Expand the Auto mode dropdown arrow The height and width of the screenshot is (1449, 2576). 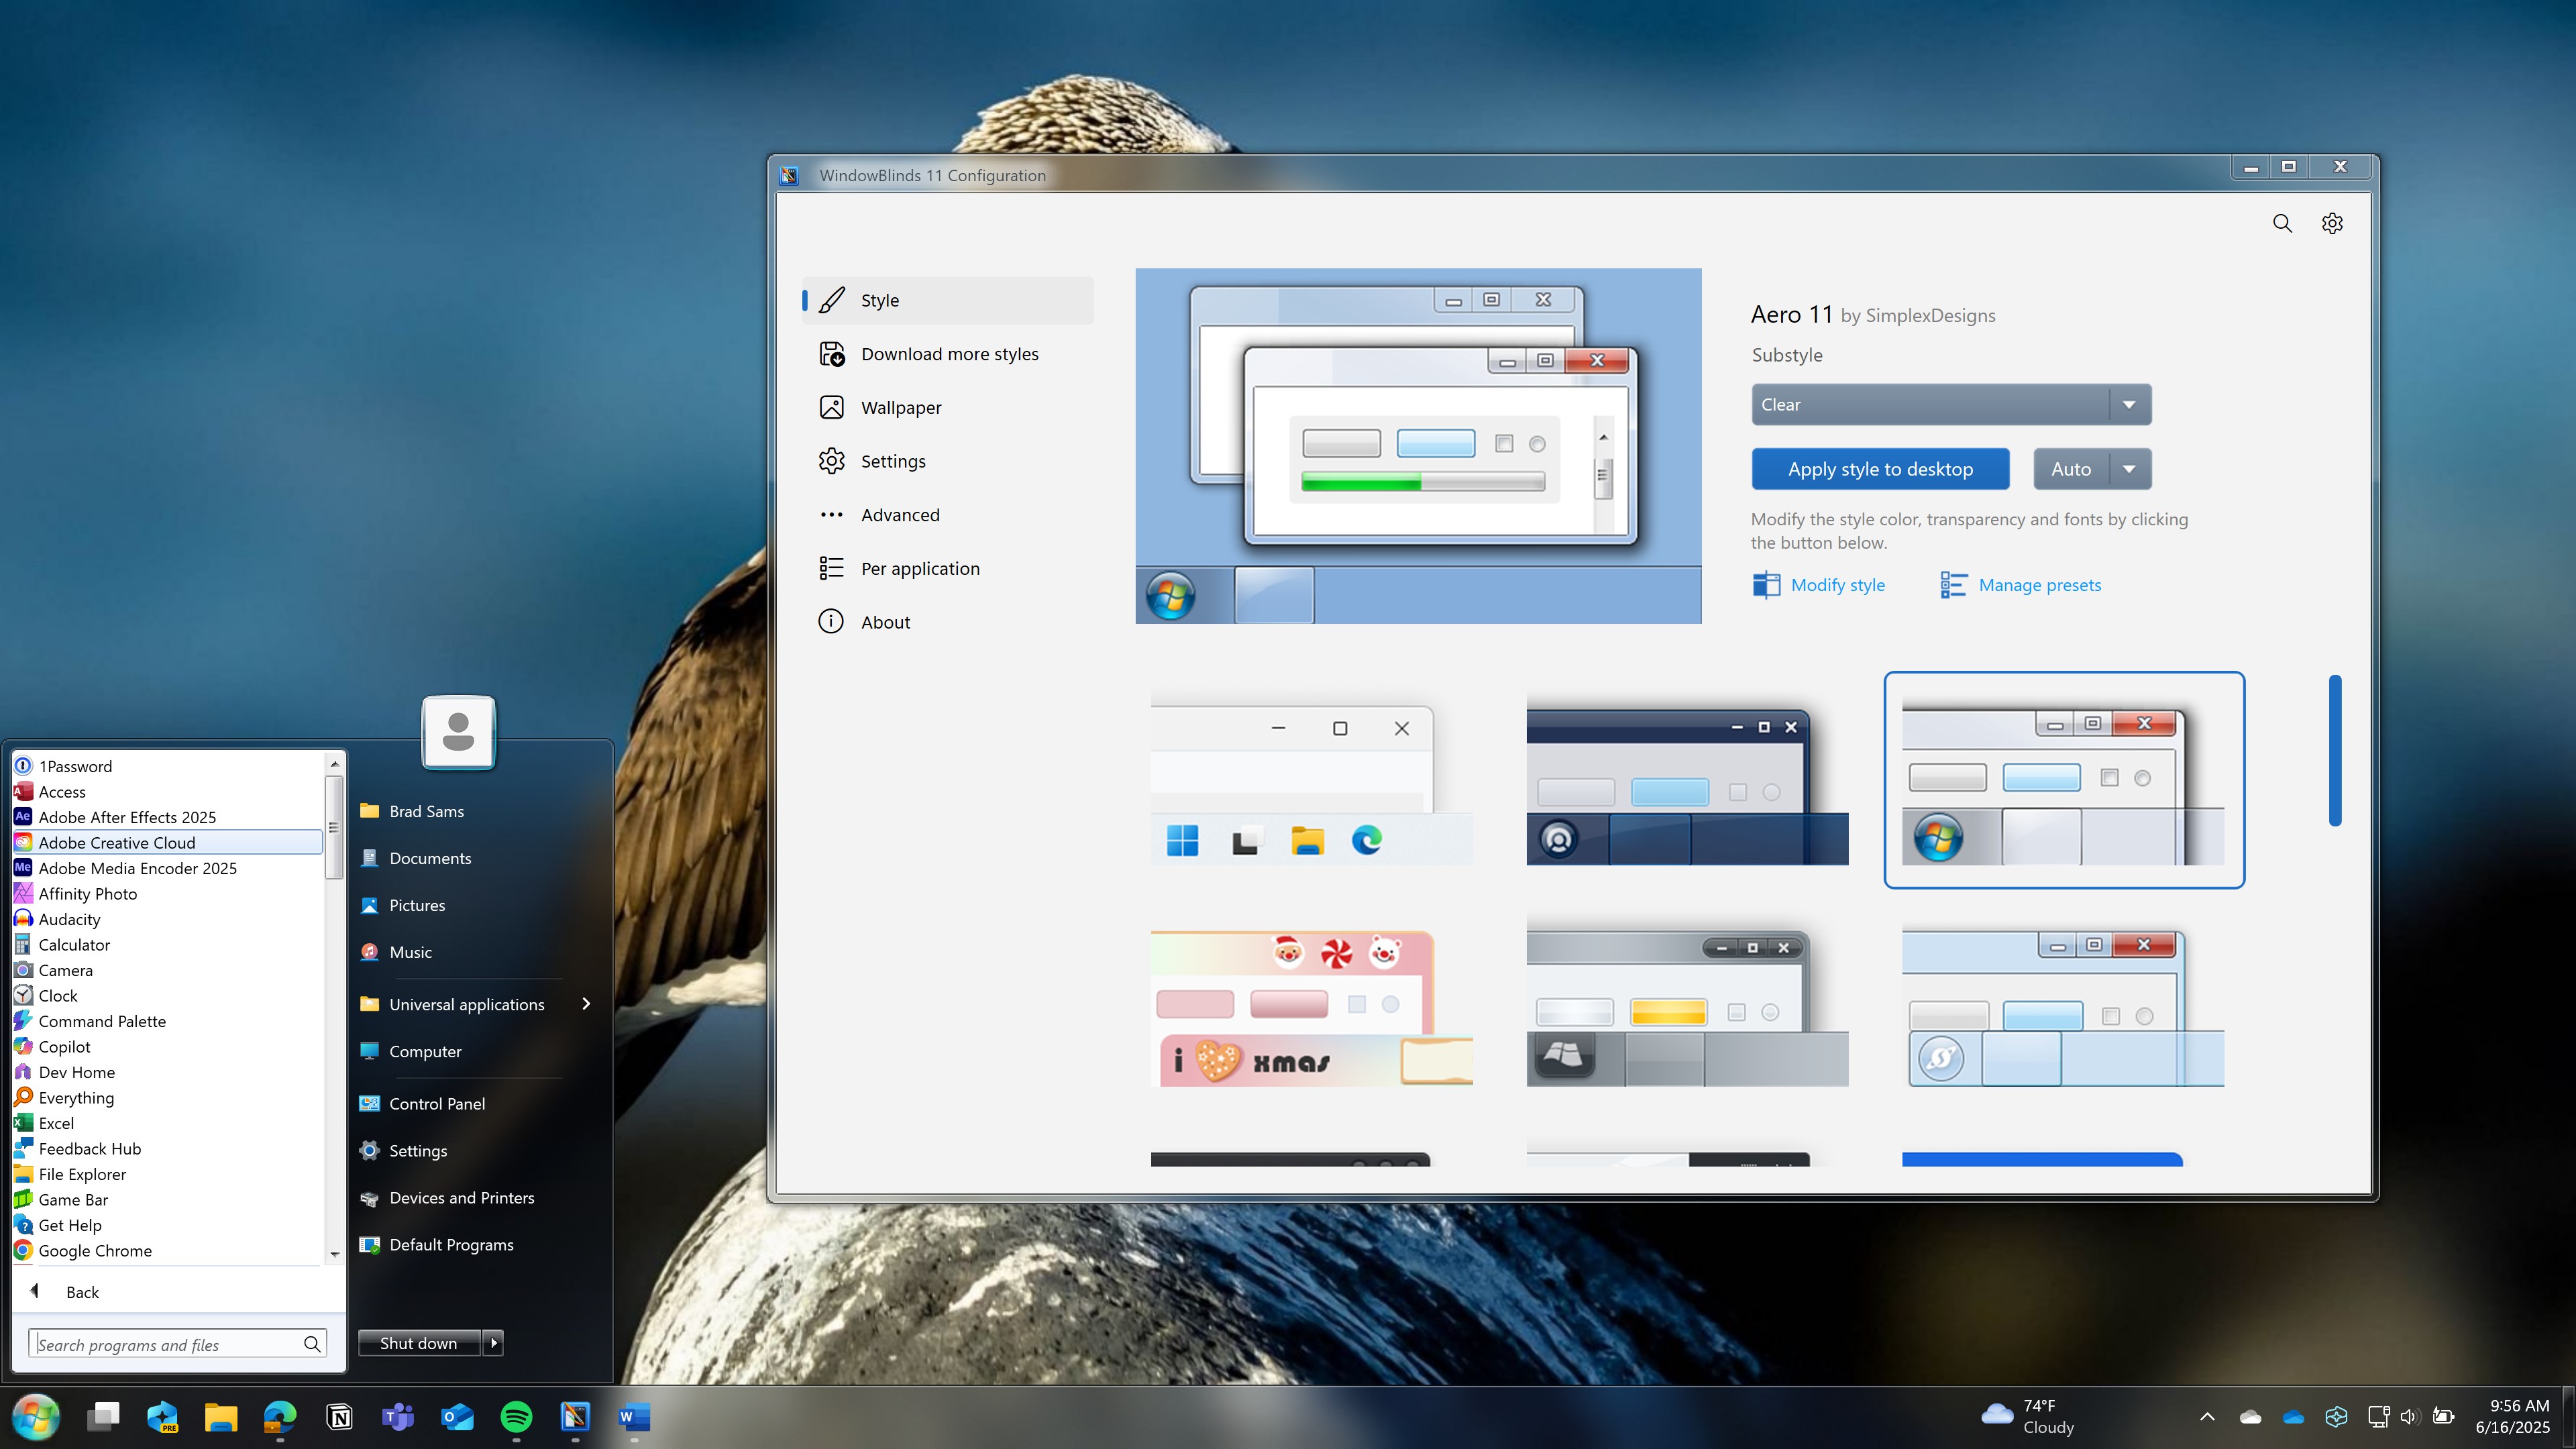(2130, 469)
